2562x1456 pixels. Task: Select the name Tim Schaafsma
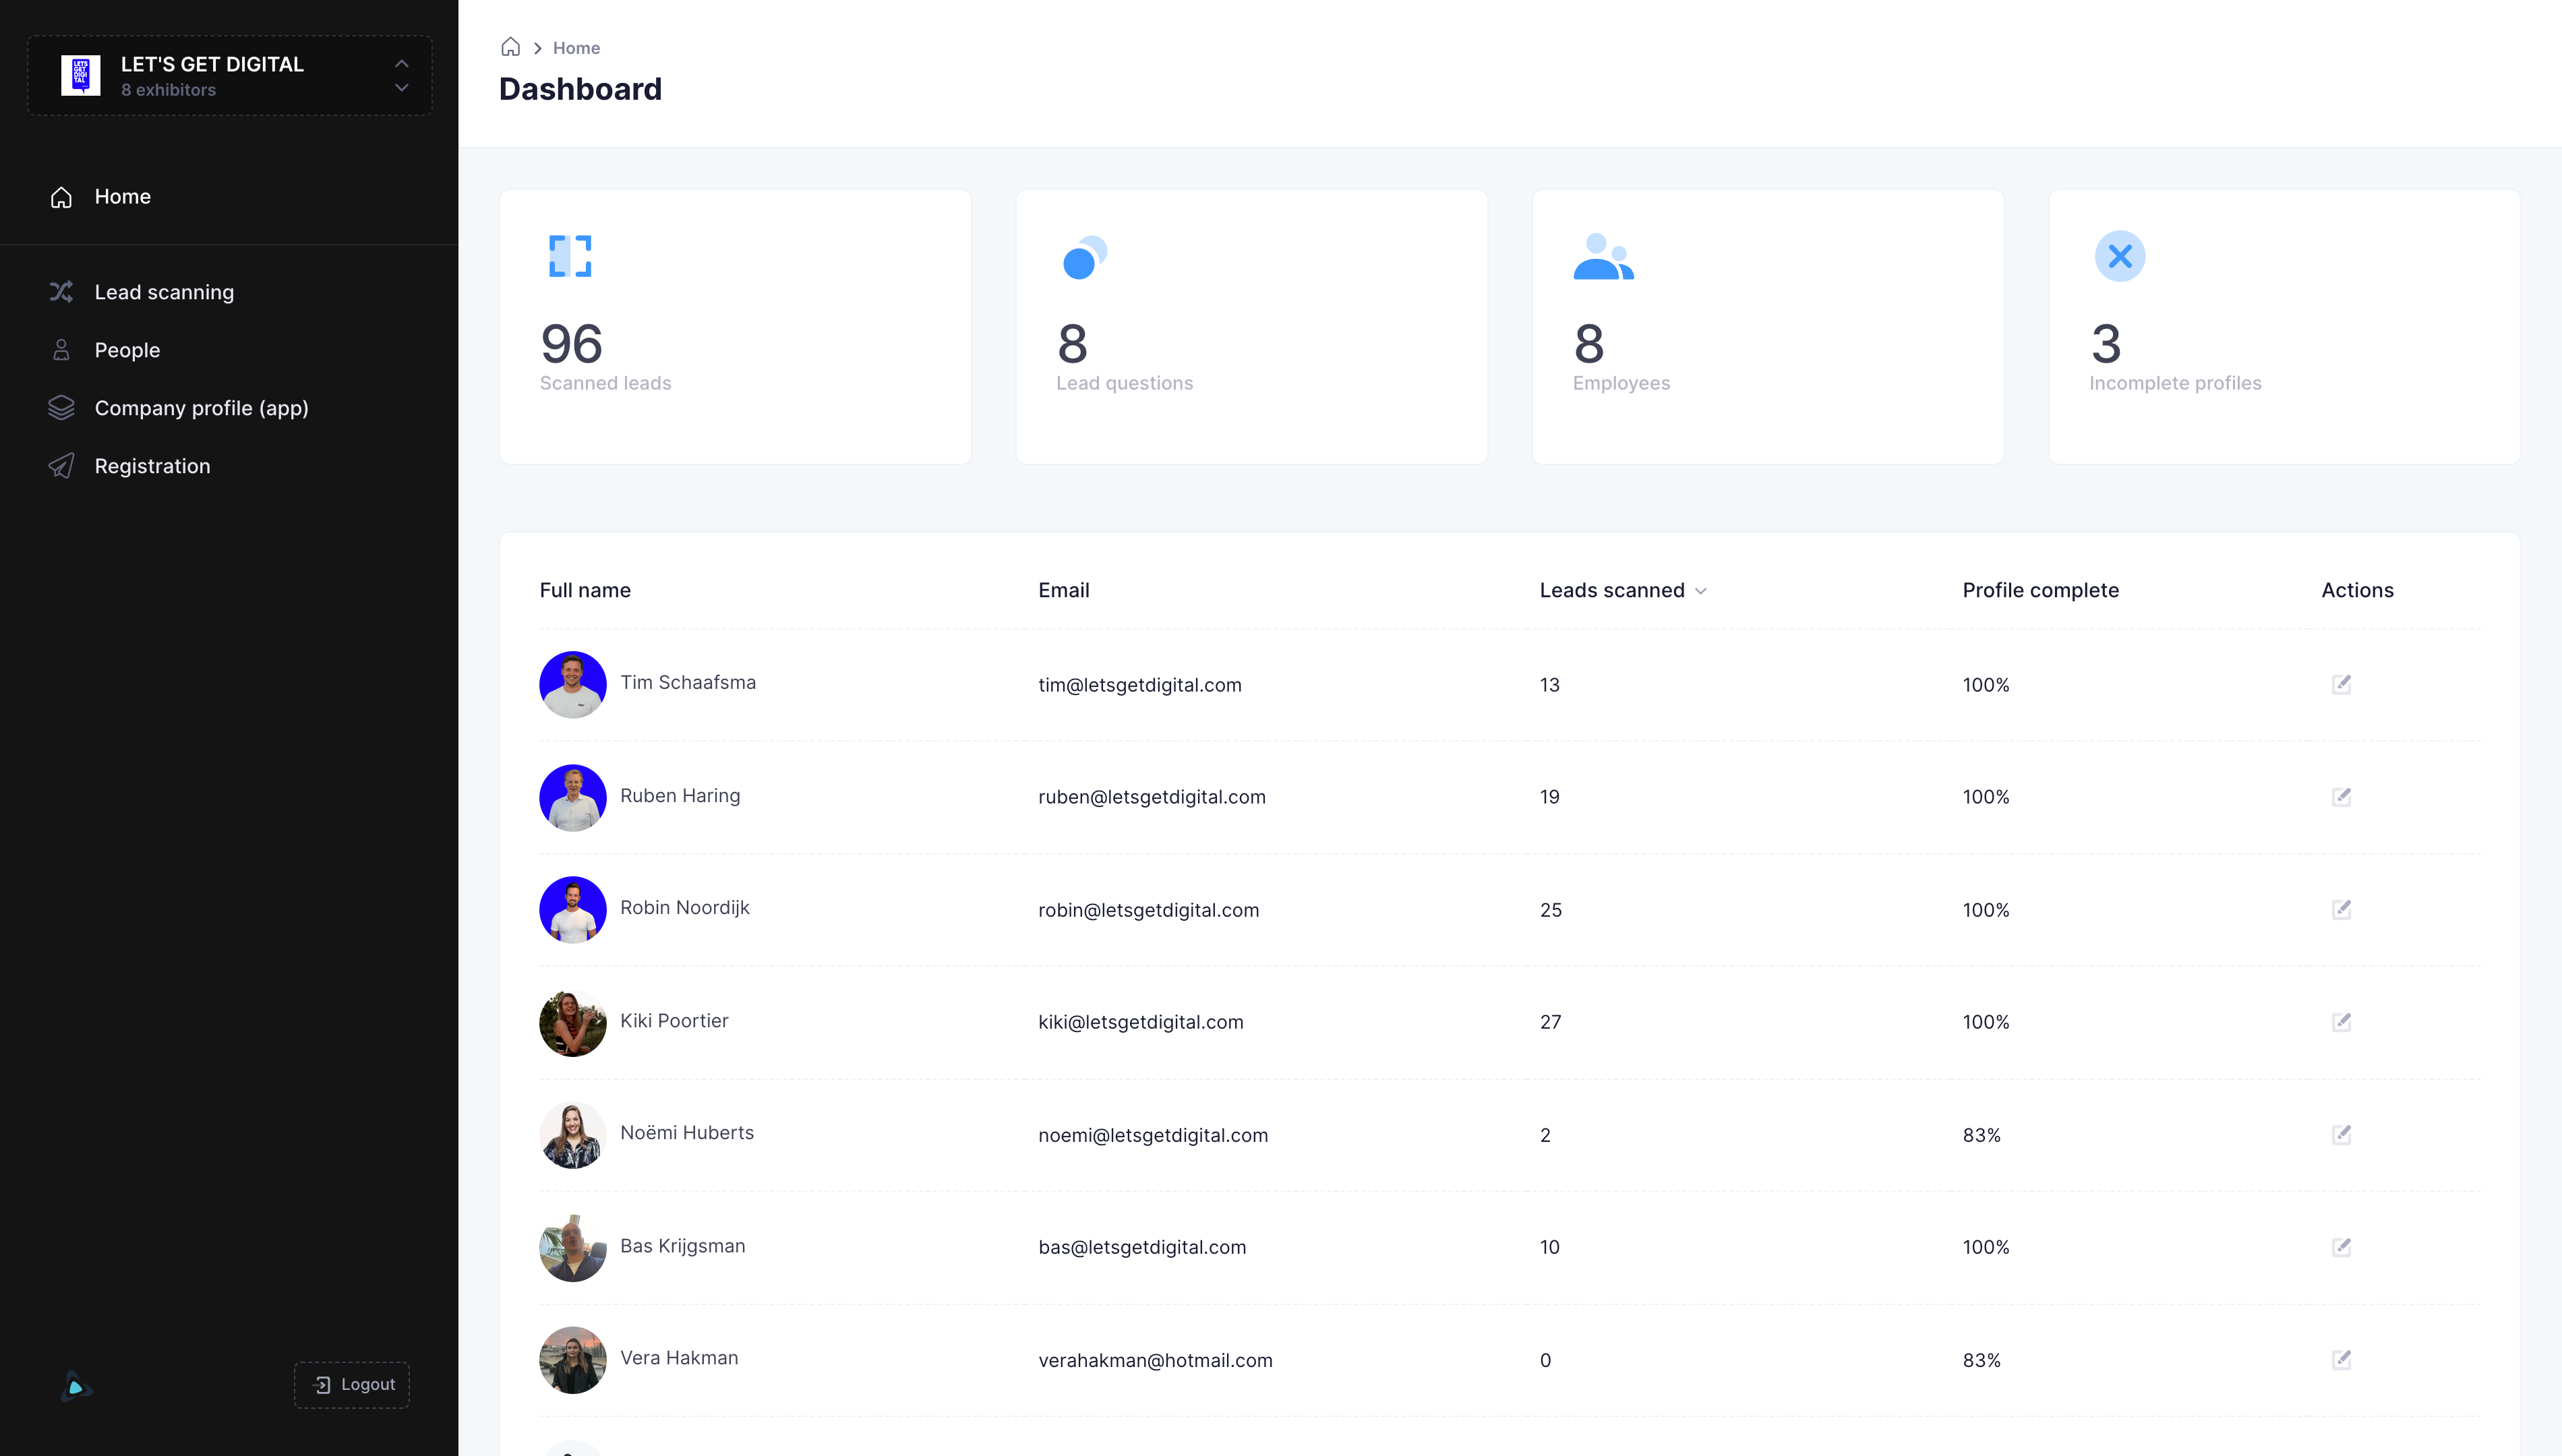point(688,682)
